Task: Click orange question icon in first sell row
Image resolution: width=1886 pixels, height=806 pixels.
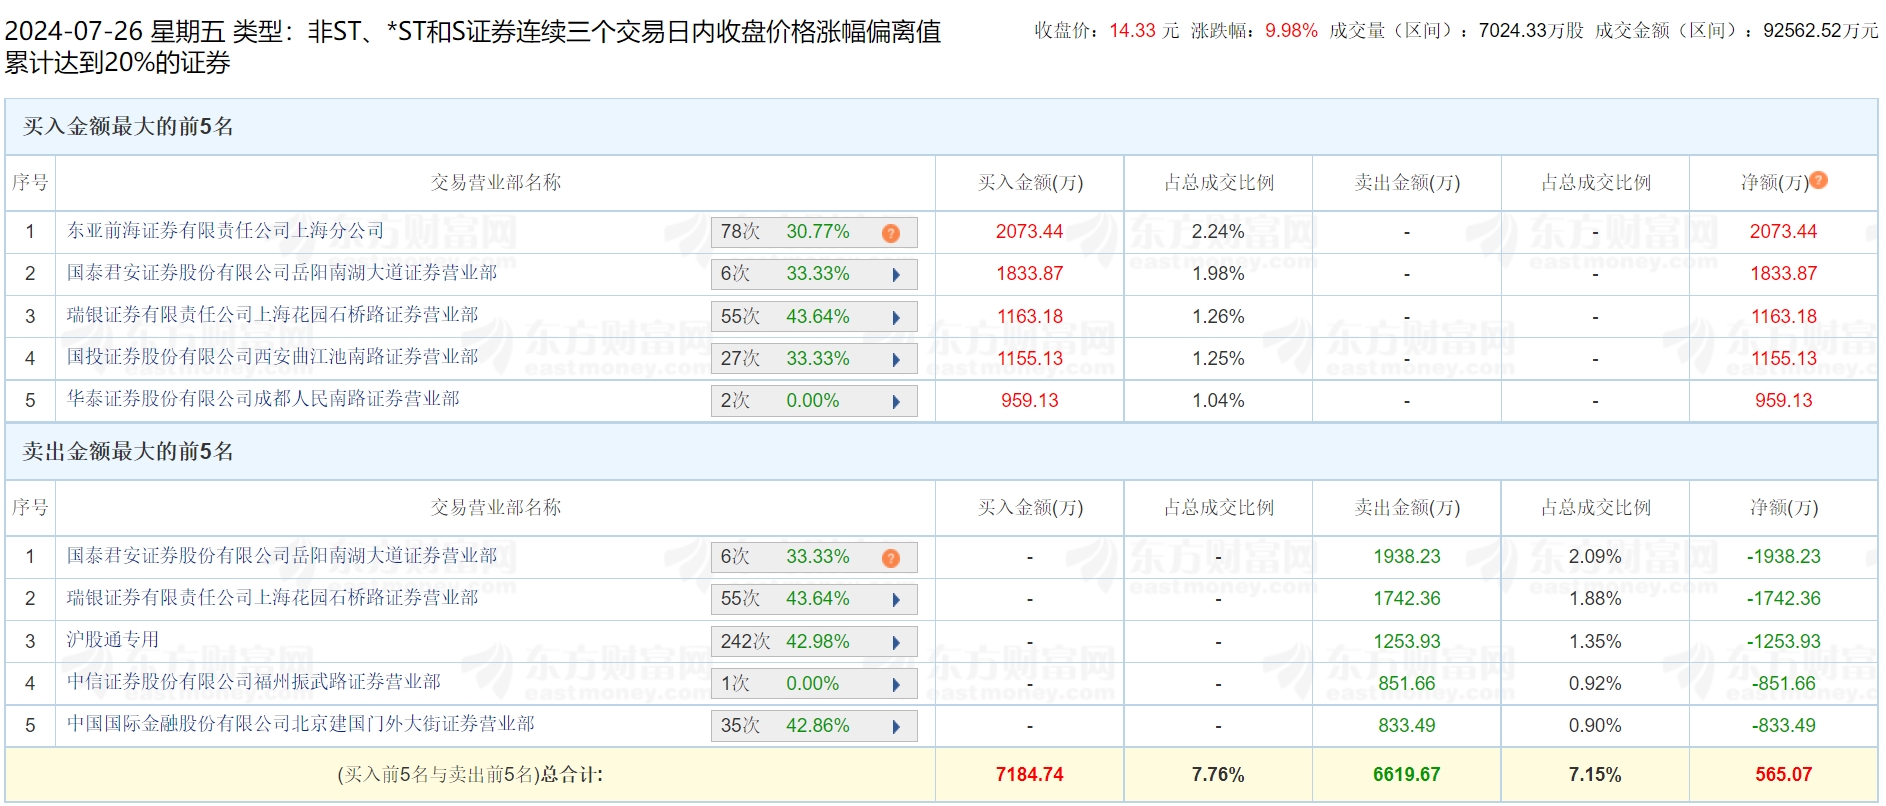Action: 890,558
